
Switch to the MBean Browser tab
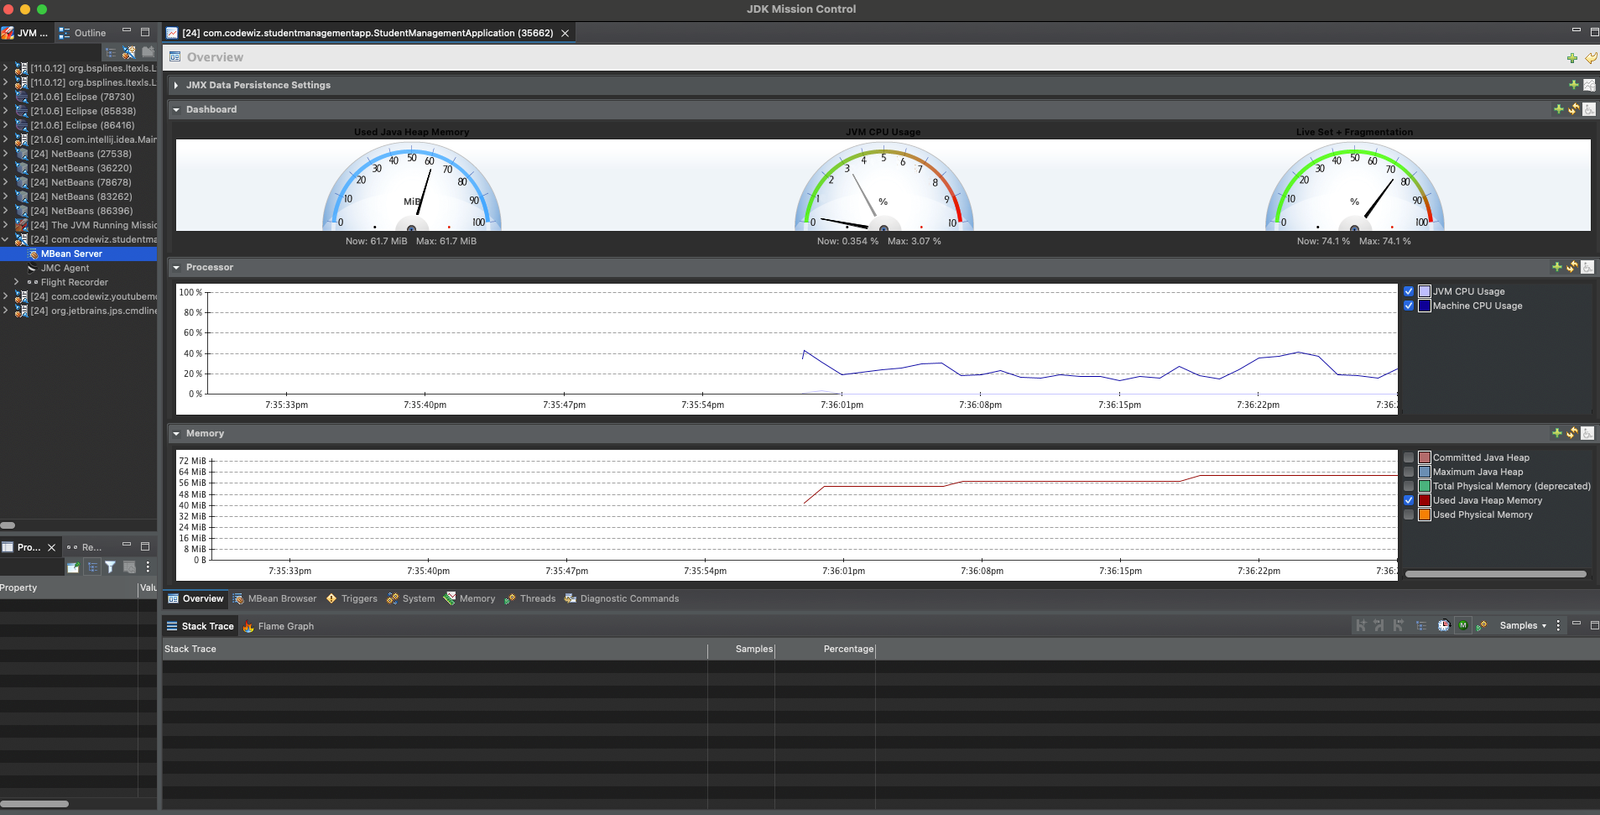275,599
